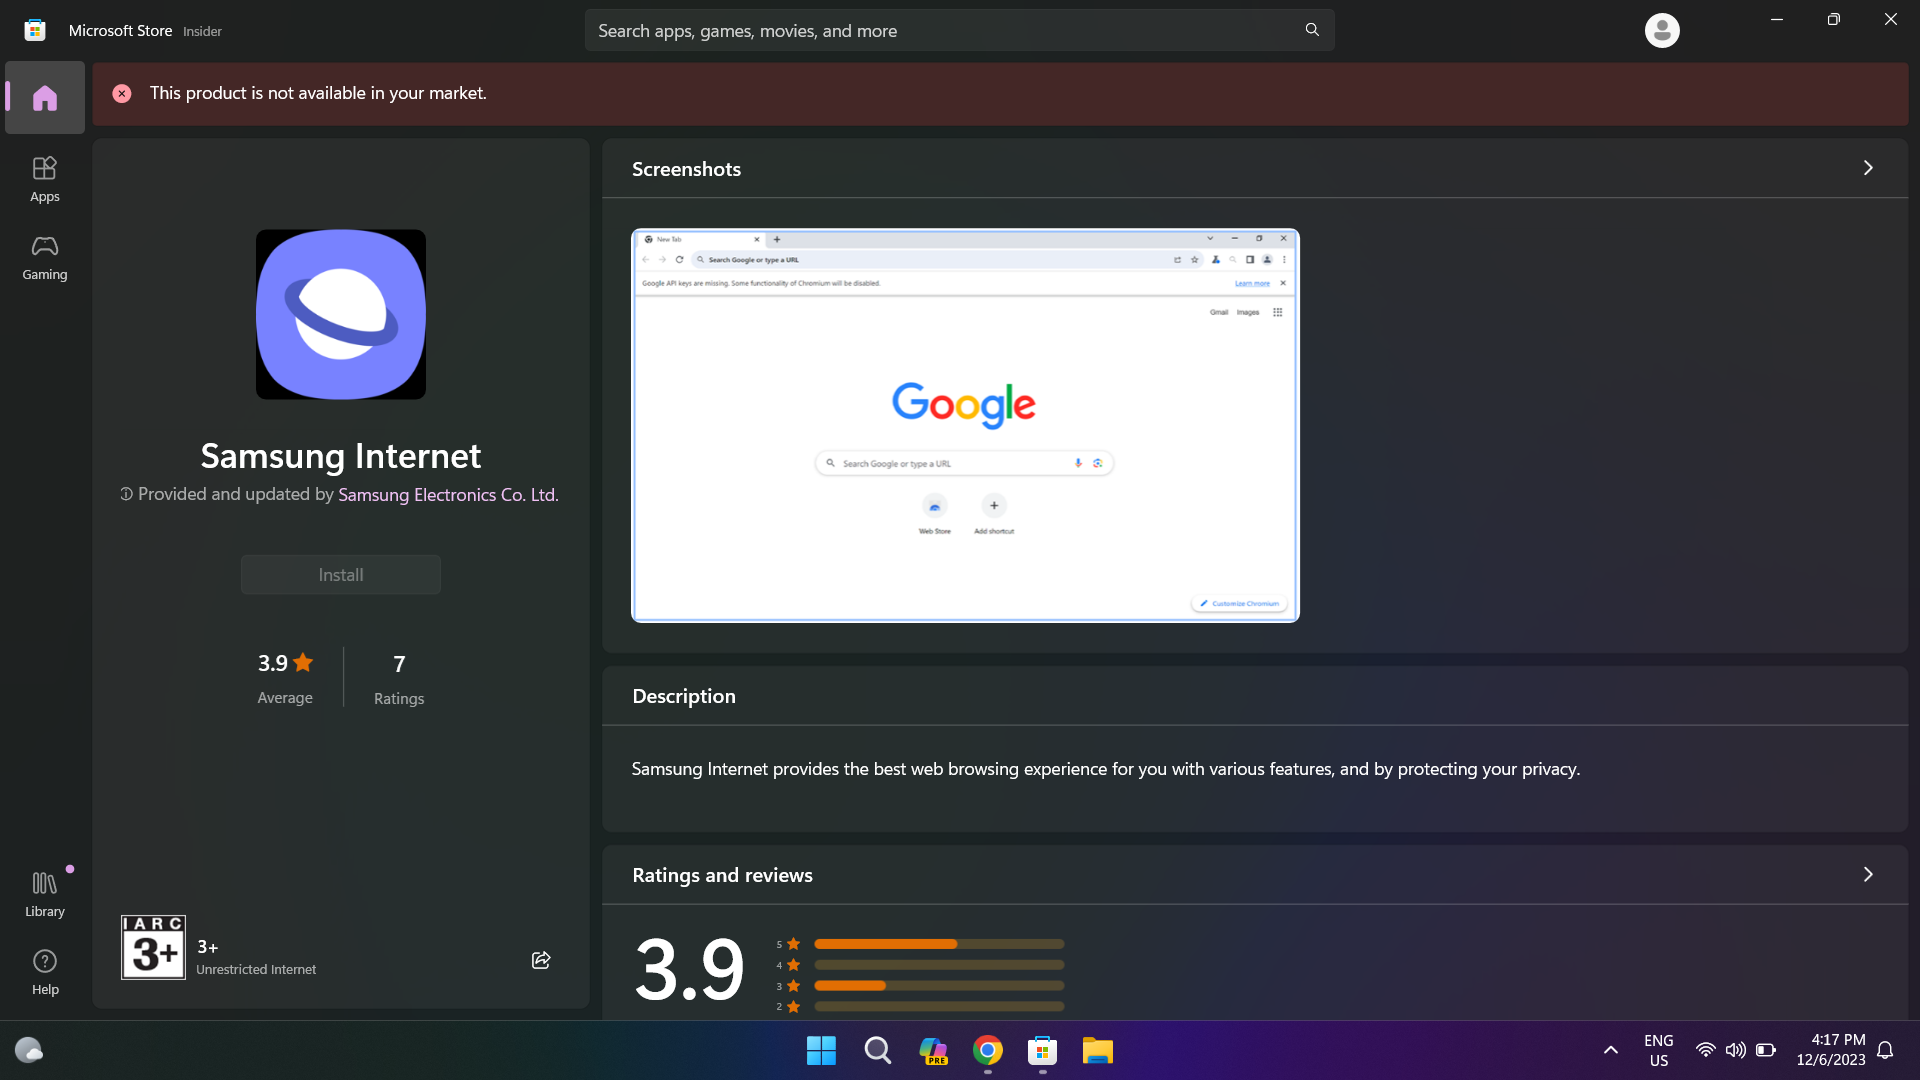The image size is (1920, 1080).
Task: Open Copilot from the taskbar
Action: point(933,1051)
